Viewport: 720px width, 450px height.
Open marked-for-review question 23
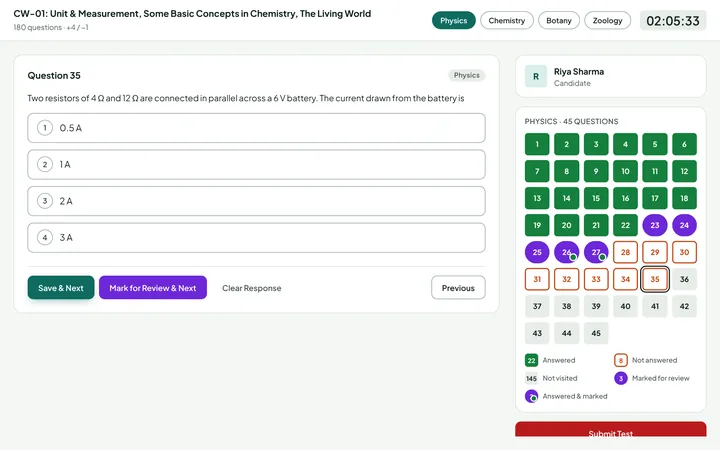[x=655, y=225]
